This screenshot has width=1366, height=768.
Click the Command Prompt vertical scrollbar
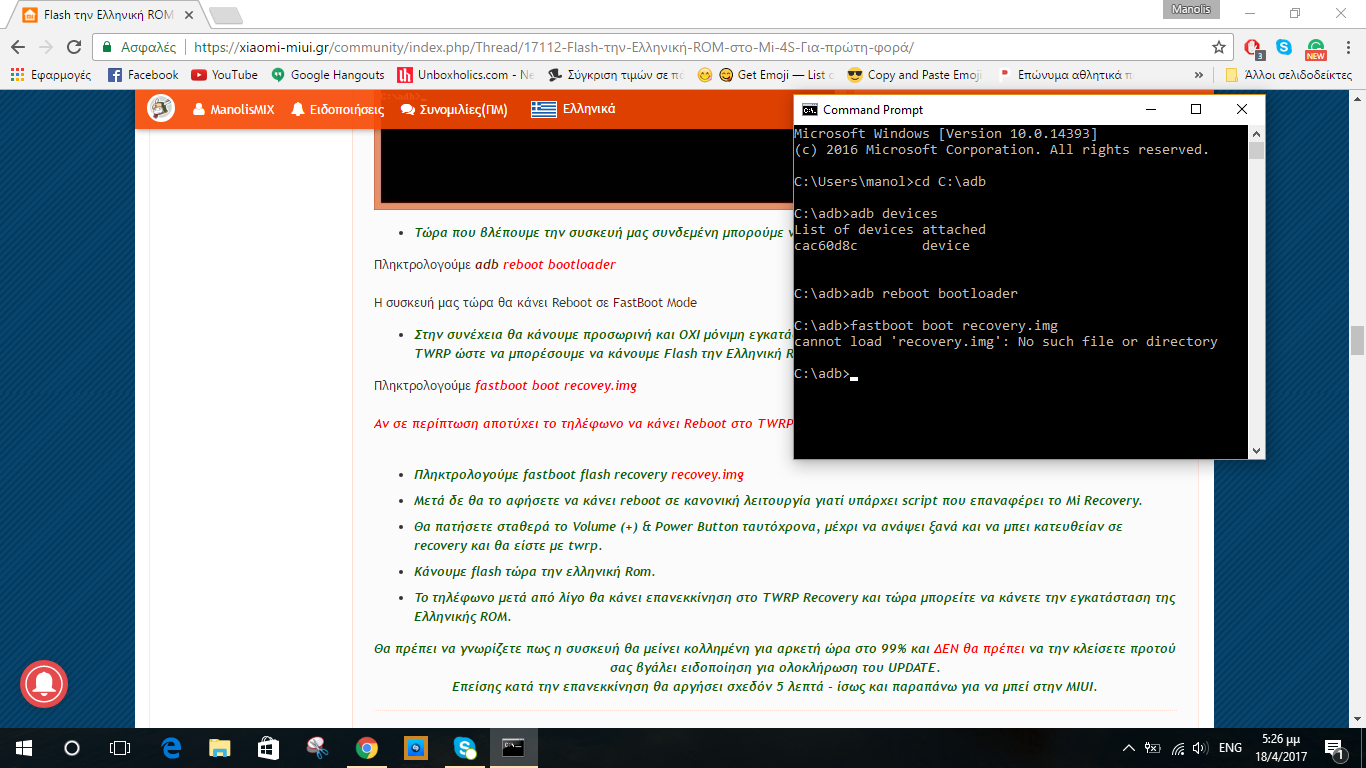(x=1256, y=300)
